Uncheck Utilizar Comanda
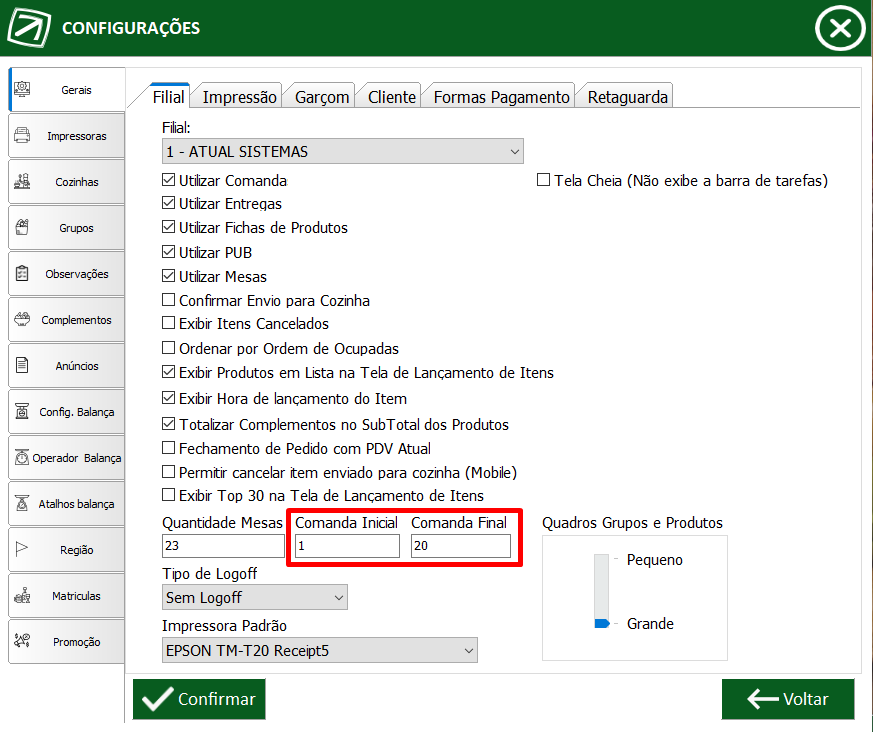873x732 pixels. (x=168, y=180)
